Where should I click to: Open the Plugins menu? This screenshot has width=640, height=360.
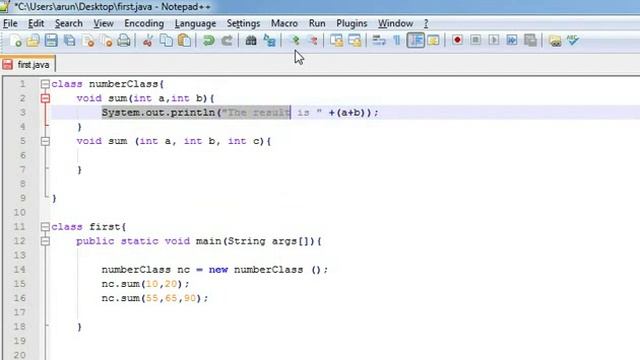[x=351, y=24]
